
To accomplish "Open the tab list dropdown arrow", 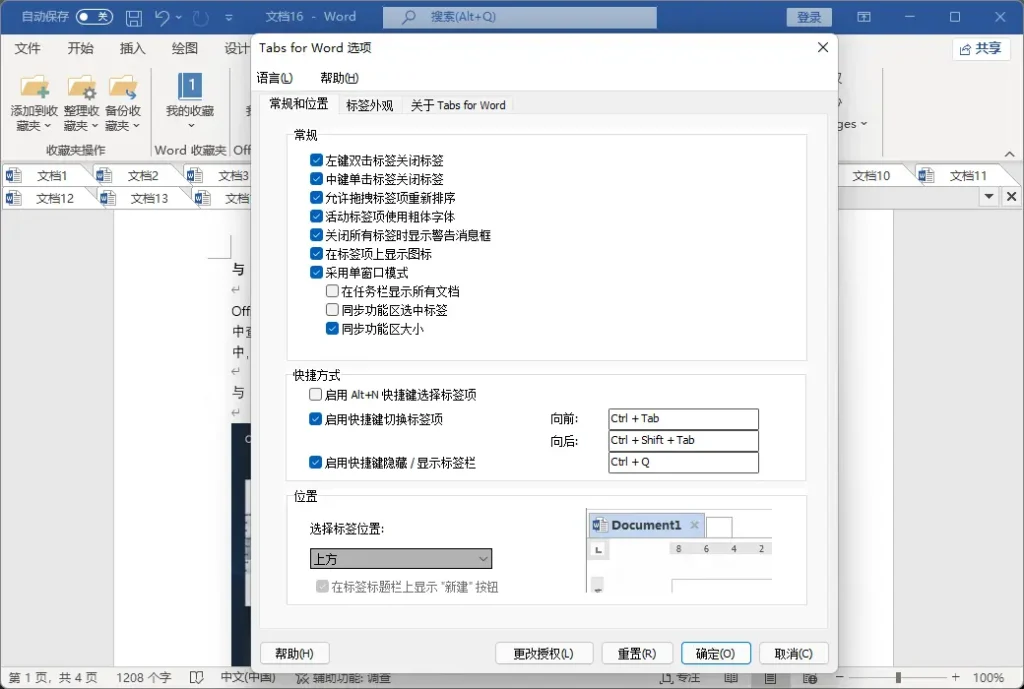I will (x=989, y=197).
